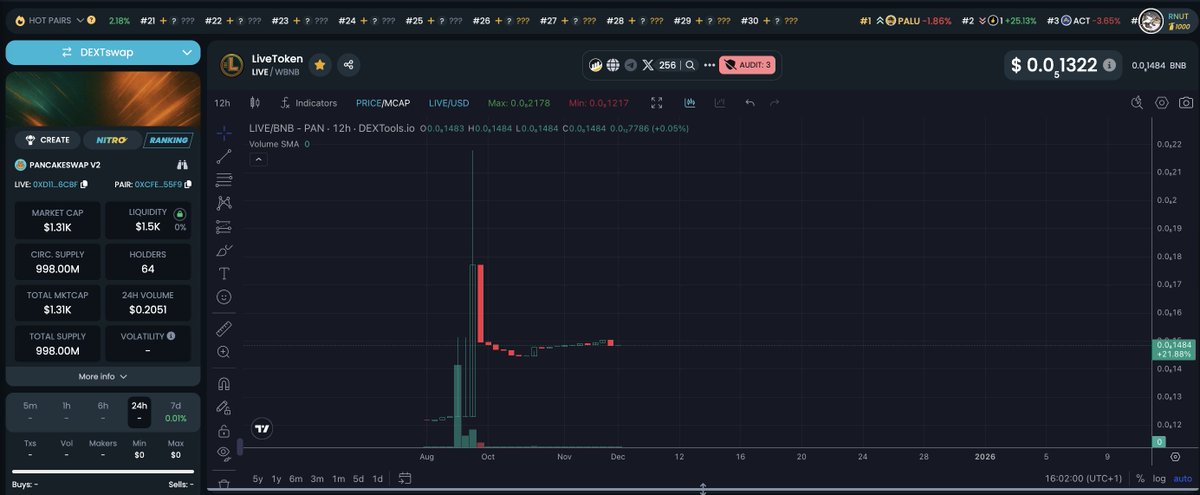
Task: Select the pattern drawing tool
Action: 224,203
